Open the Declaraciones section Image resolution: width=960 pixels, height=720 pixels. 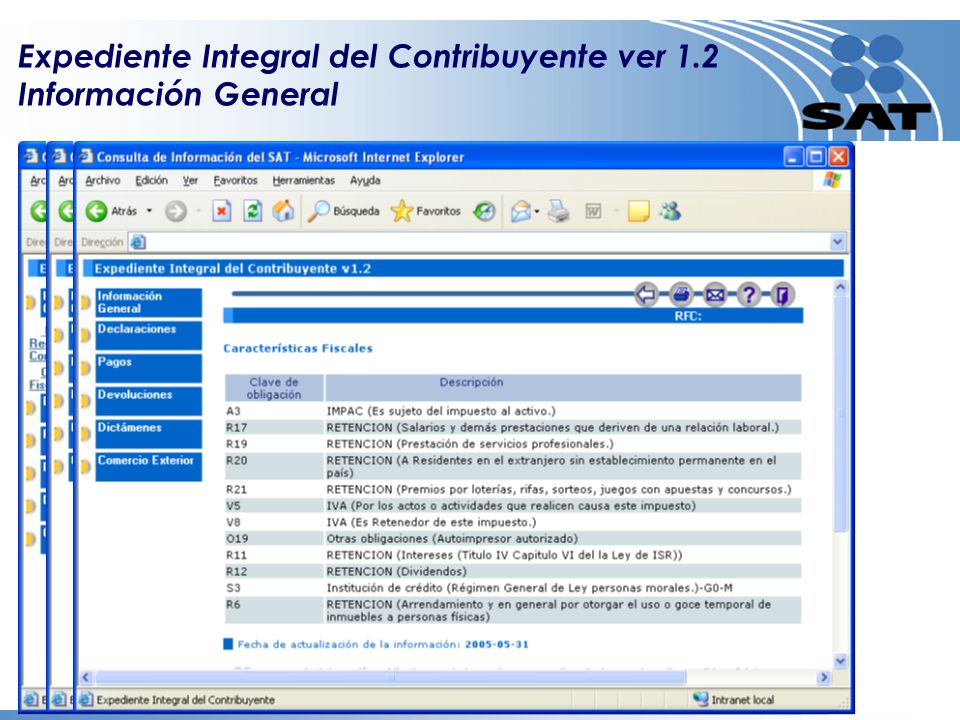[x=149, y=336]
